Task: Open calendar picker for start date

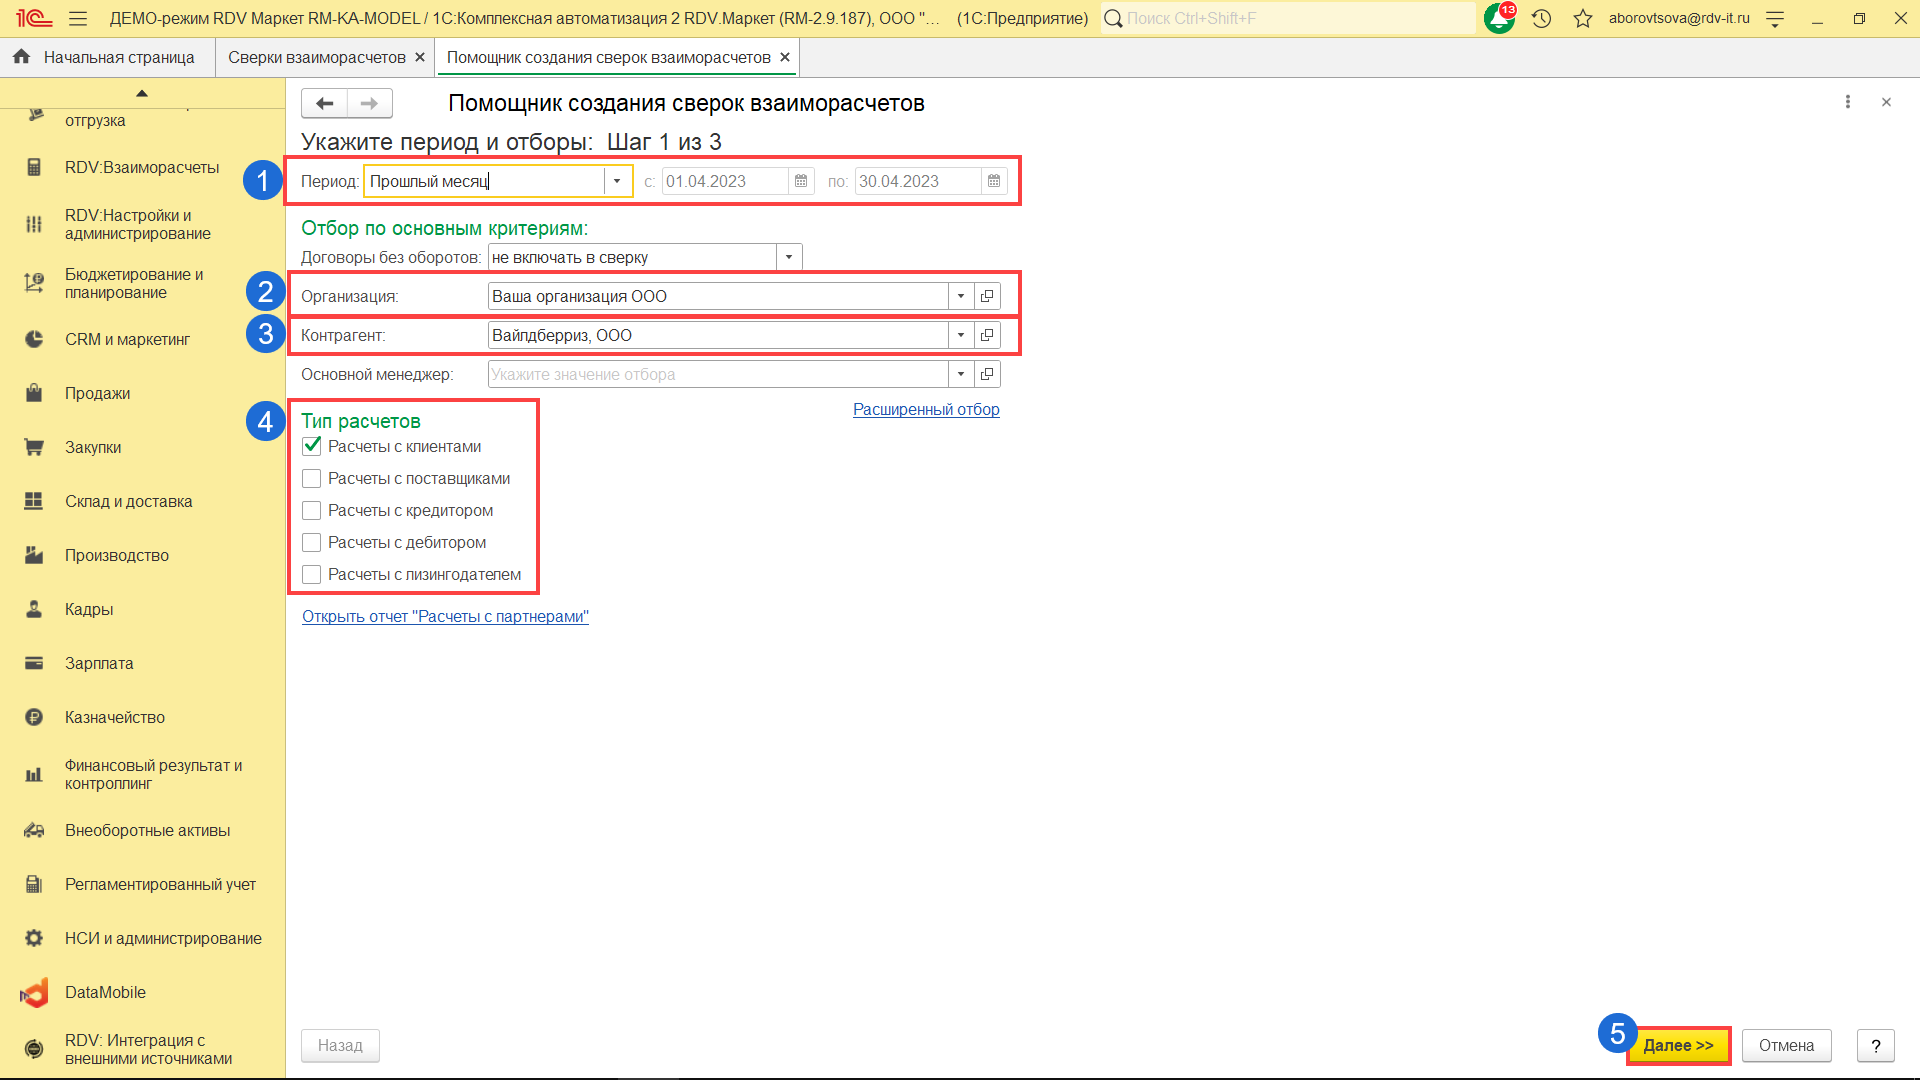Action: (x=801, y=181)
